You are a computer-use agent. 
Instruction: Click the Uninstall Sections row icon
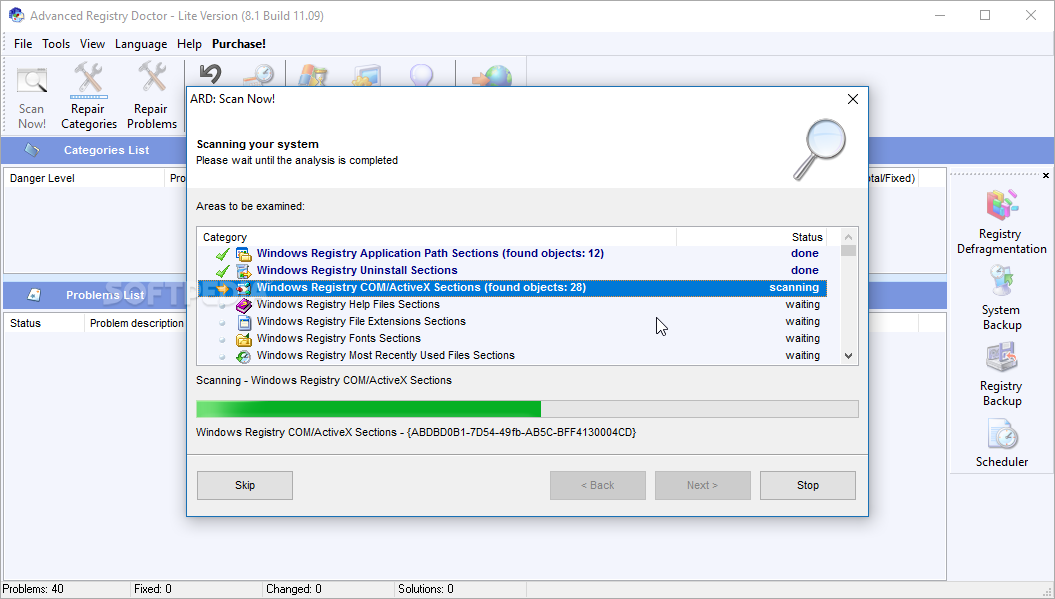tap(244, 271)
